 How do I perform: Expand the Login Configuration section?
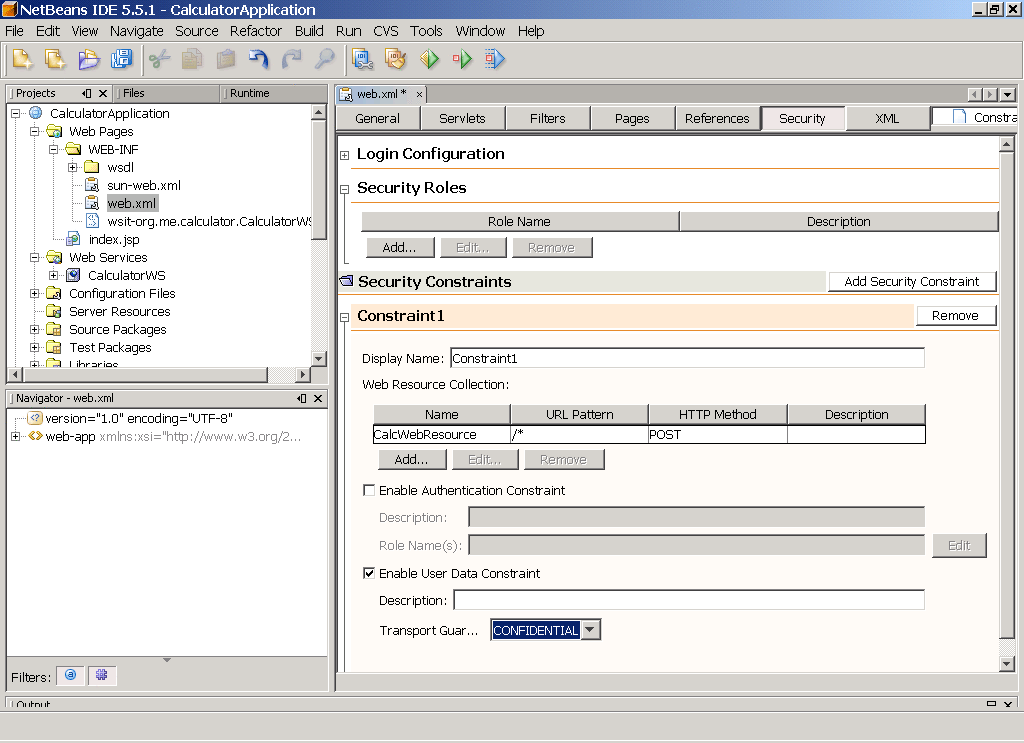click(344, 154)
